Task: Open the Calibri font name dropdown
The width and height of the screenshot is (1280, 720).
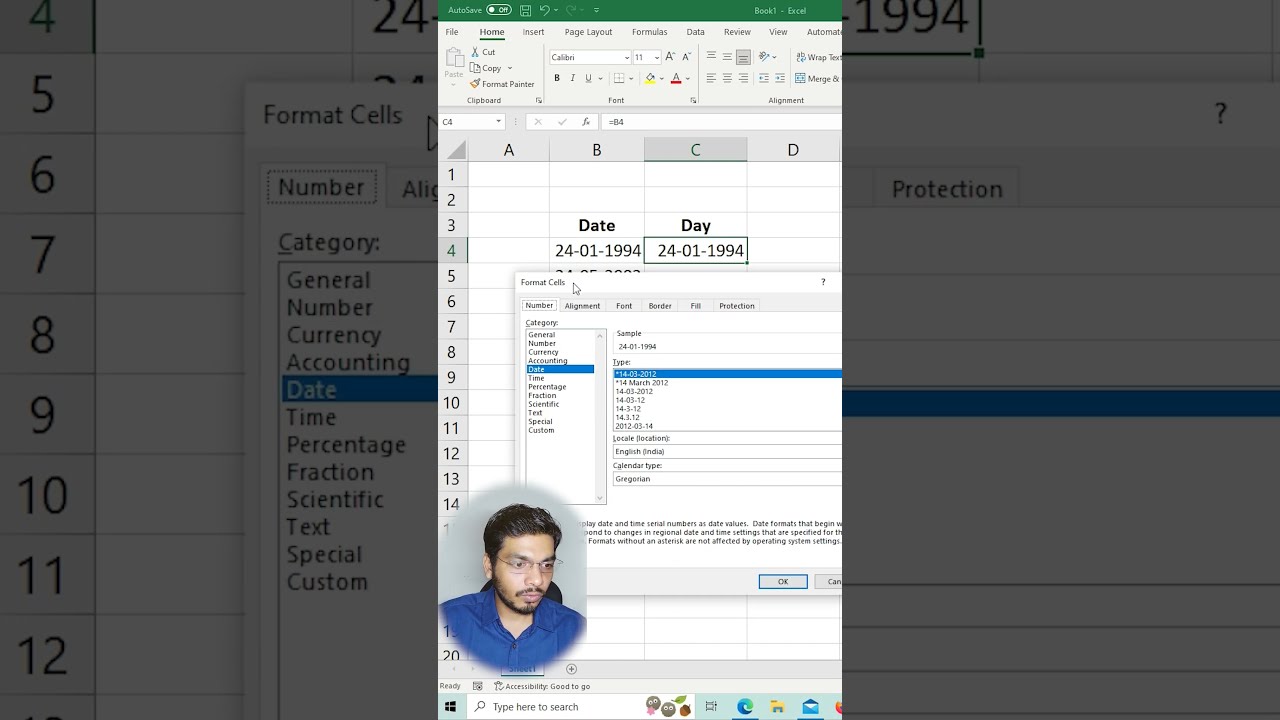Action: (x=627, y=58)
